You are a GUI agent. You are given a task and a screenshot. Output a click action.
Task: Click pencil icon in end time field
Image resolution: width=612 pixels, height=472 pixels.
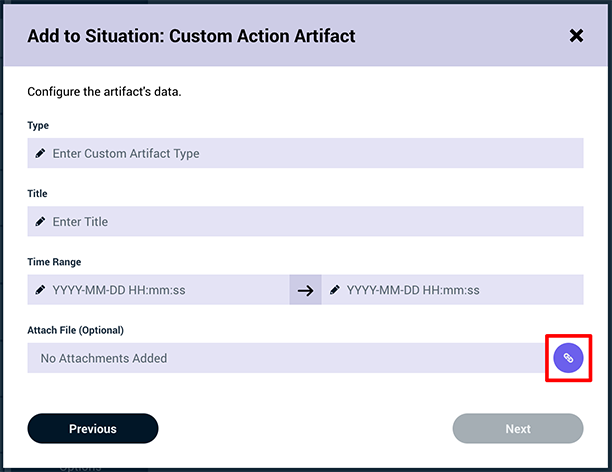(x=334, y=290)
